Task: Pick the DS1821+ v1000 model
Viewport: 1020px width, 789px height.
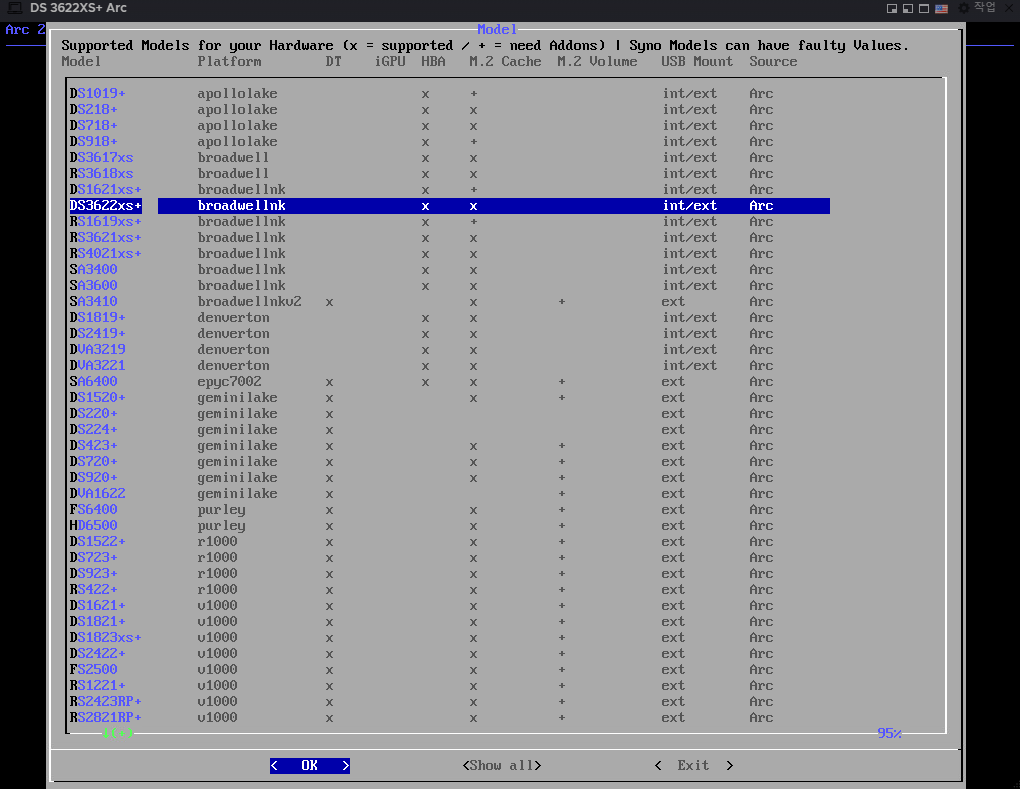Action: coord(98,621)
